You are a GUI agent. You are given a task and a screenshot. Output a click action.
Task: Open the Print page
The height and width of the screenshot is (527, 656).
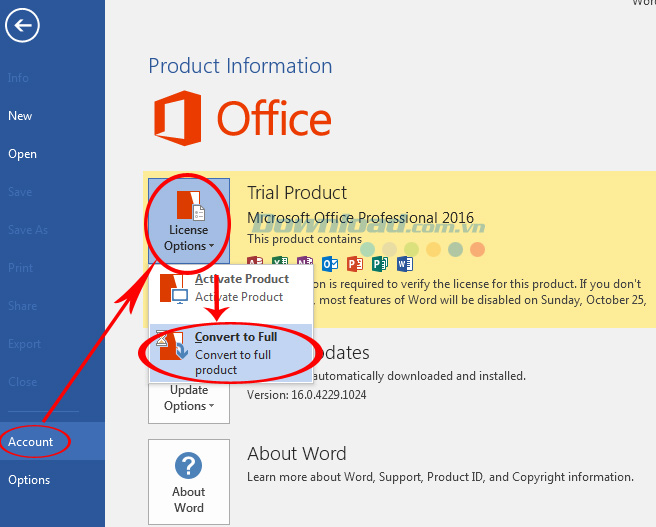[x=20, y=268]
